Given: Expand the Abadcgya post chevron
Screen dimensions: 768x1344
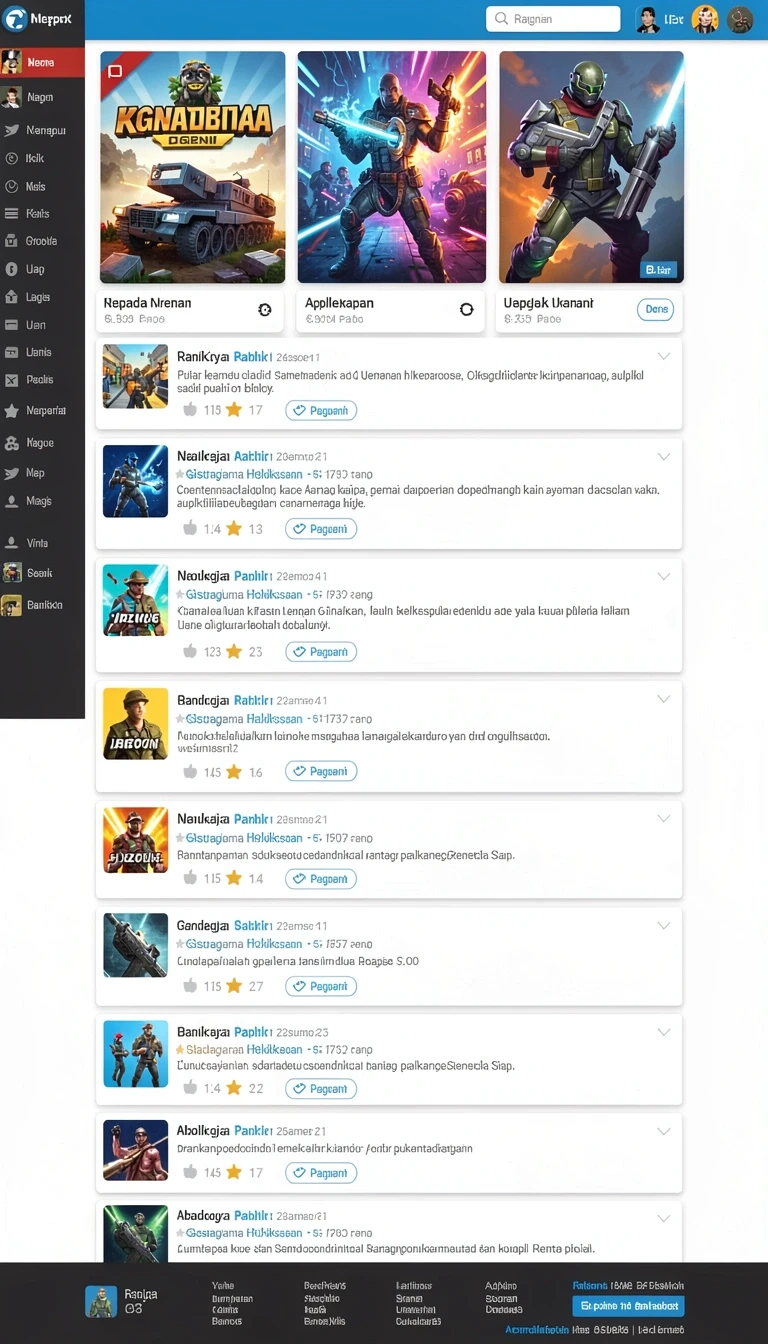Looking at the screenshot, I should pyautogui.click(x=663, y=1218).
